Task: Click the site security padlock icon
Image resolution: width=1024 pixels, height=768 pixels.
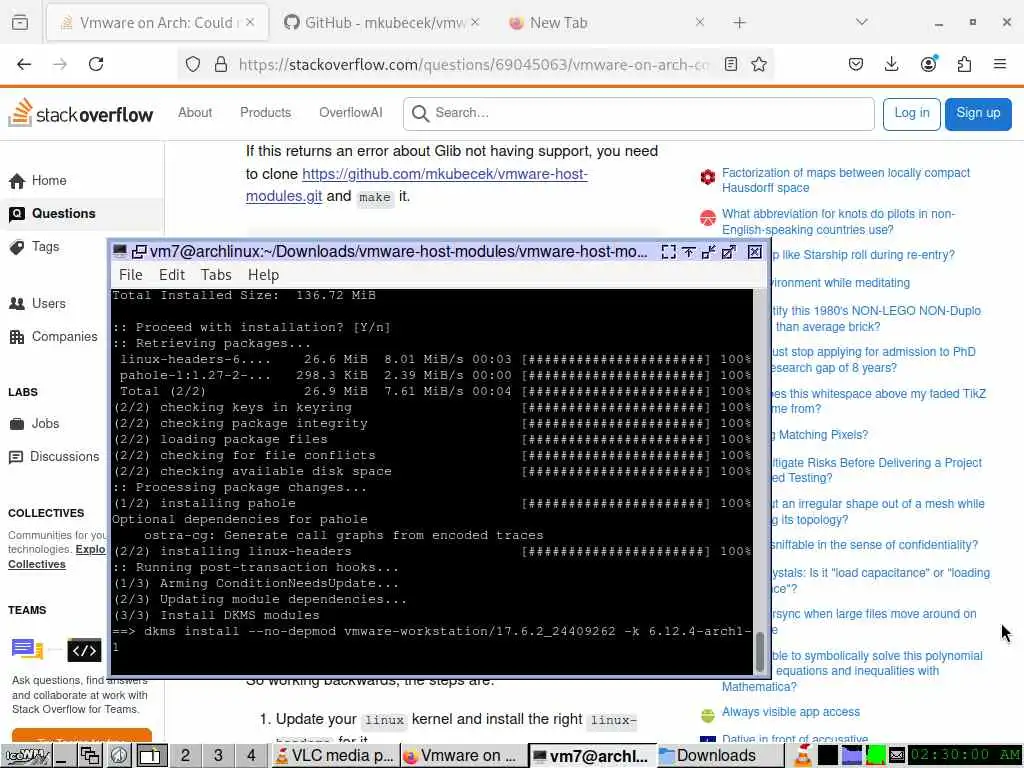Action: tap(221, 64)
